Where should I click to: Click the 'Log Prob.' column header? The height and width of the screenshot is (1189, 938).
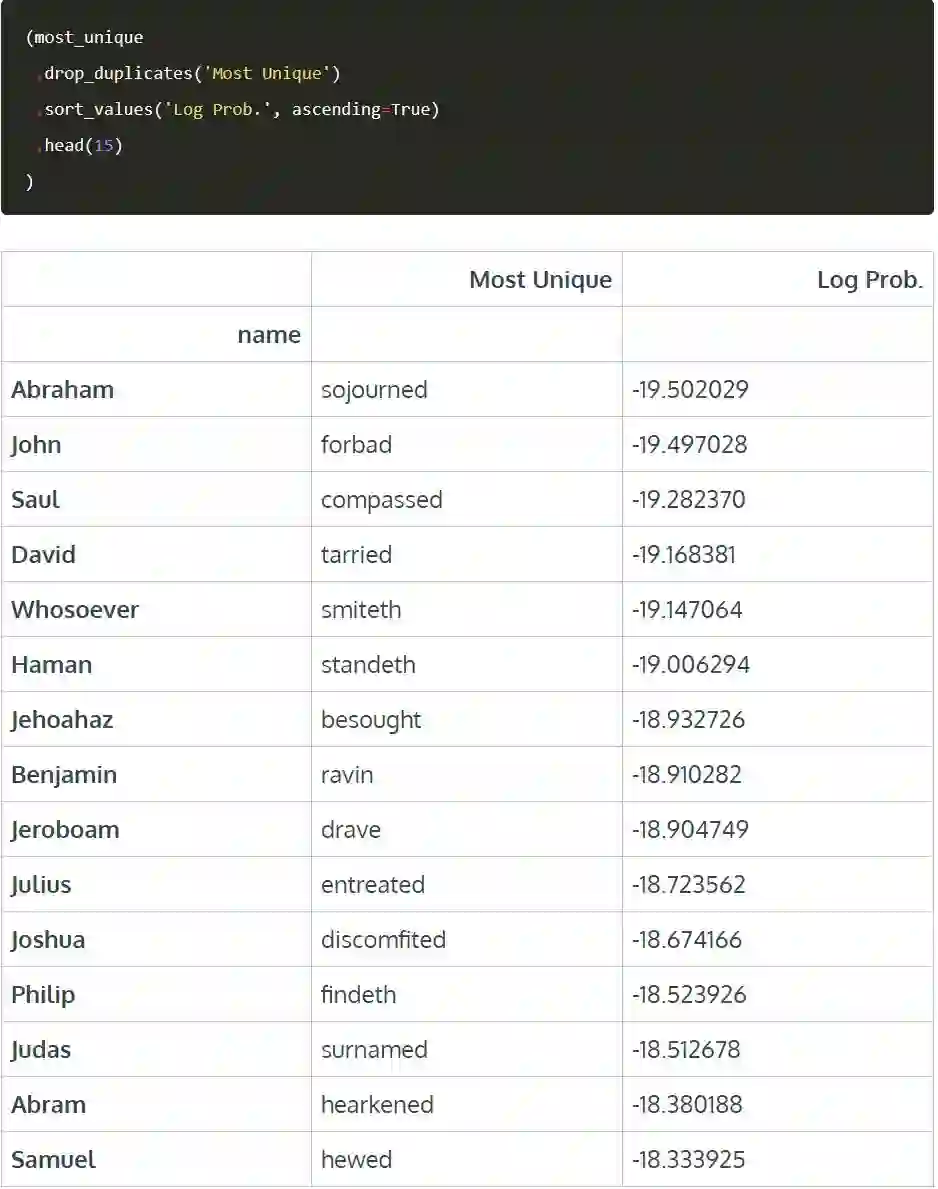click(x=869, y=280)
